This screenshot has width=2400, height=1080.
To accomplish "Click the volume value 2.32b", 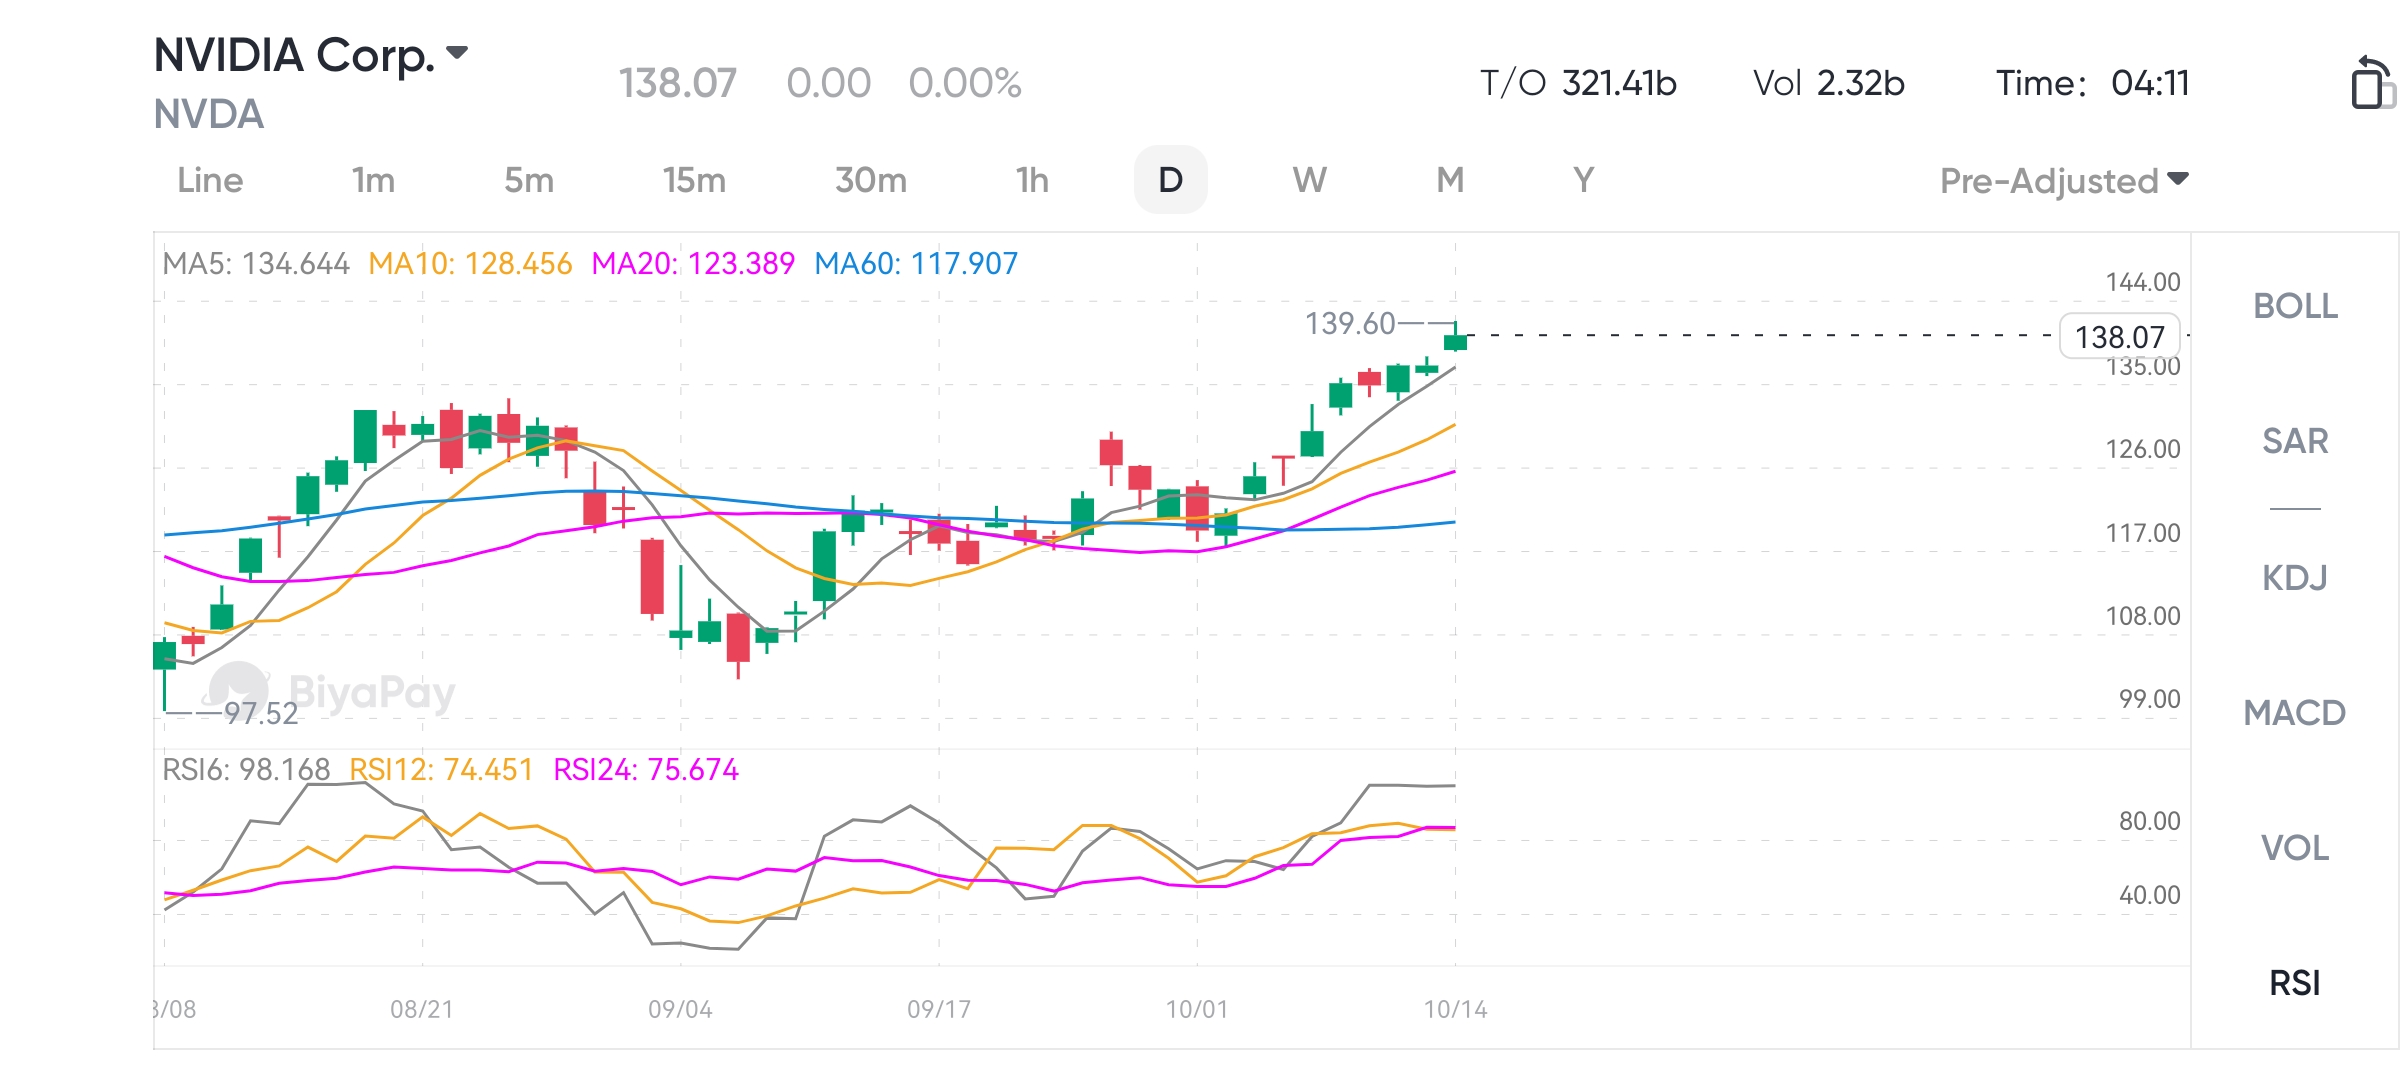I will (1861, 83).
